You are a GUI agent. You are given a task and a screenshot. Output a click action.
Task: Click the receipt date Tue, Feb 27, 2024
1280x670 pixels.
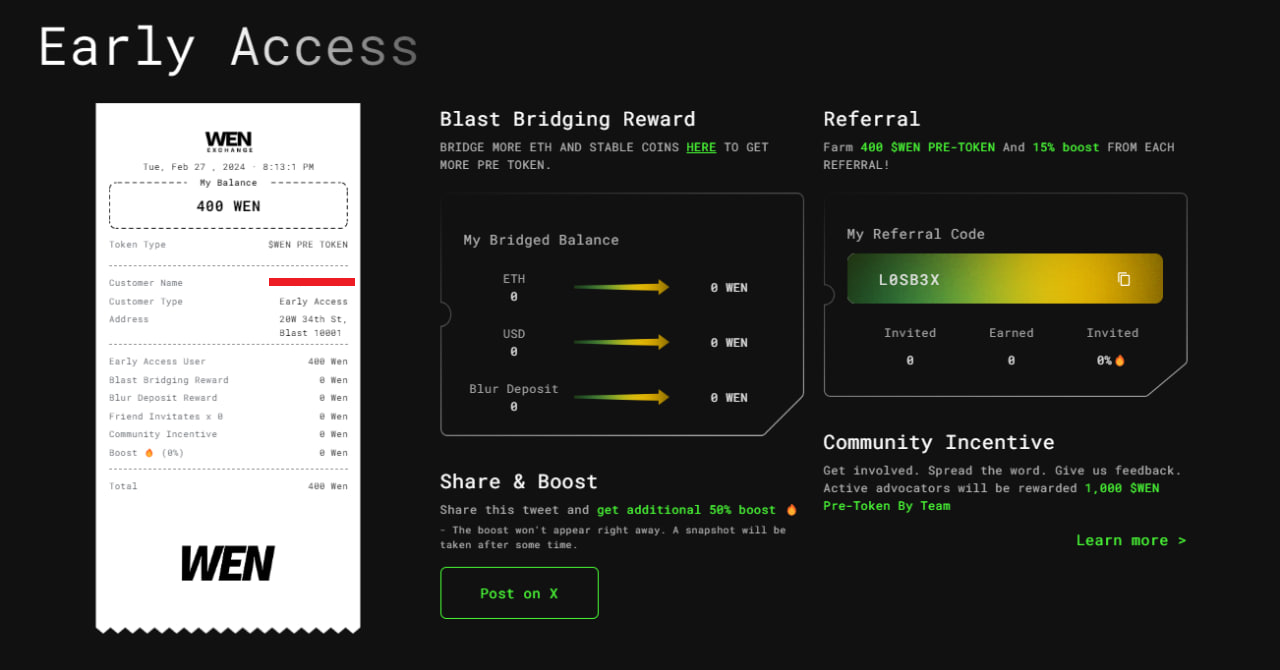(x=228, y=167)
